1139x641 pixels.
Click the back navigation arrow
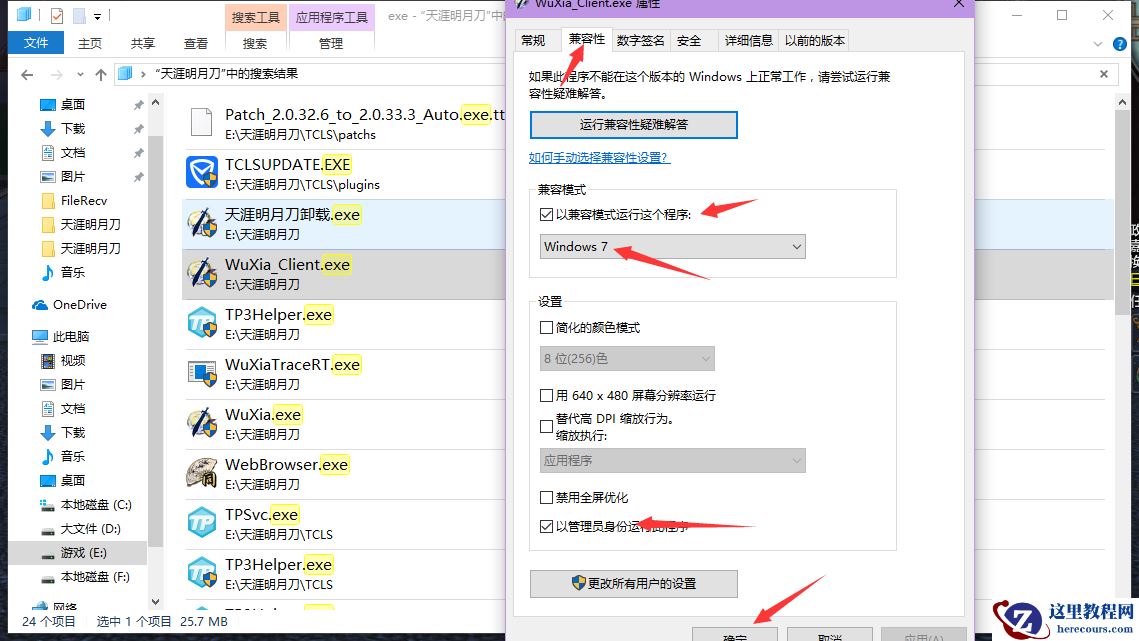pyautogui.click(x=26, y=73)
